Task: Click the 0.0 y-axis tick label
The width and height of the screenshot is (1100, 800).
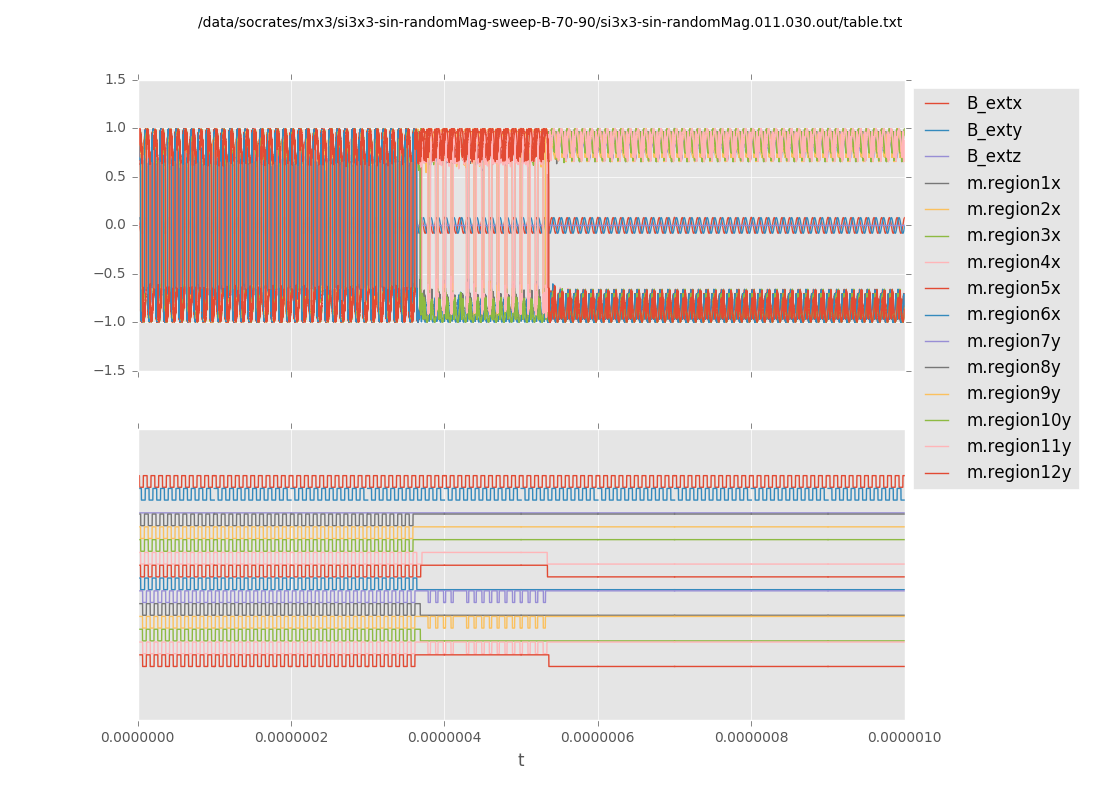Action: pos(114,225)
